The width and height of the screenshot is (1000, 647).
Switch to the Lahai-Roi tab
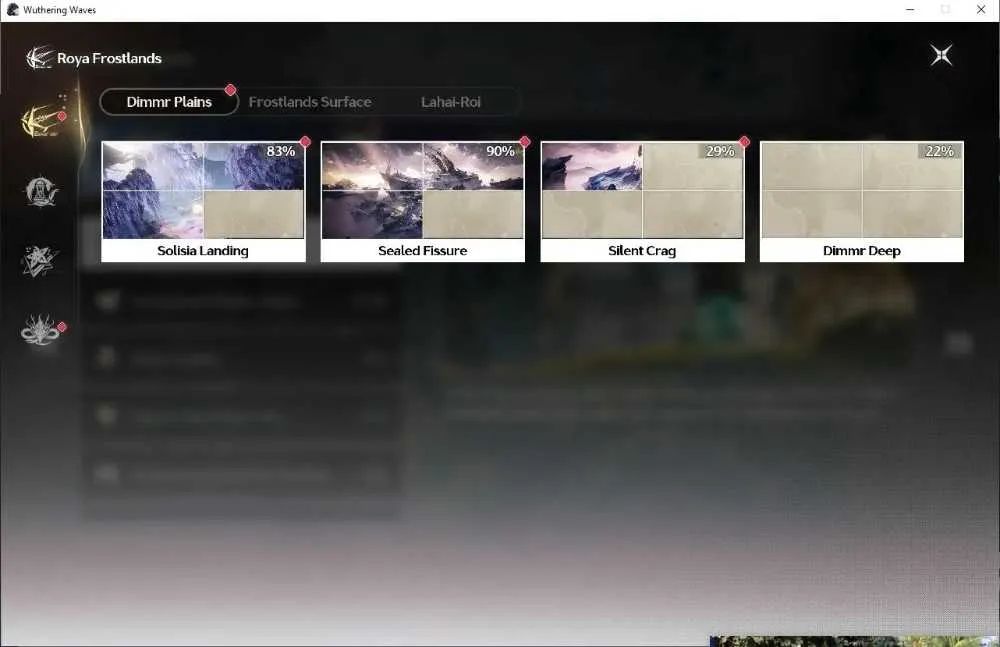450,102
